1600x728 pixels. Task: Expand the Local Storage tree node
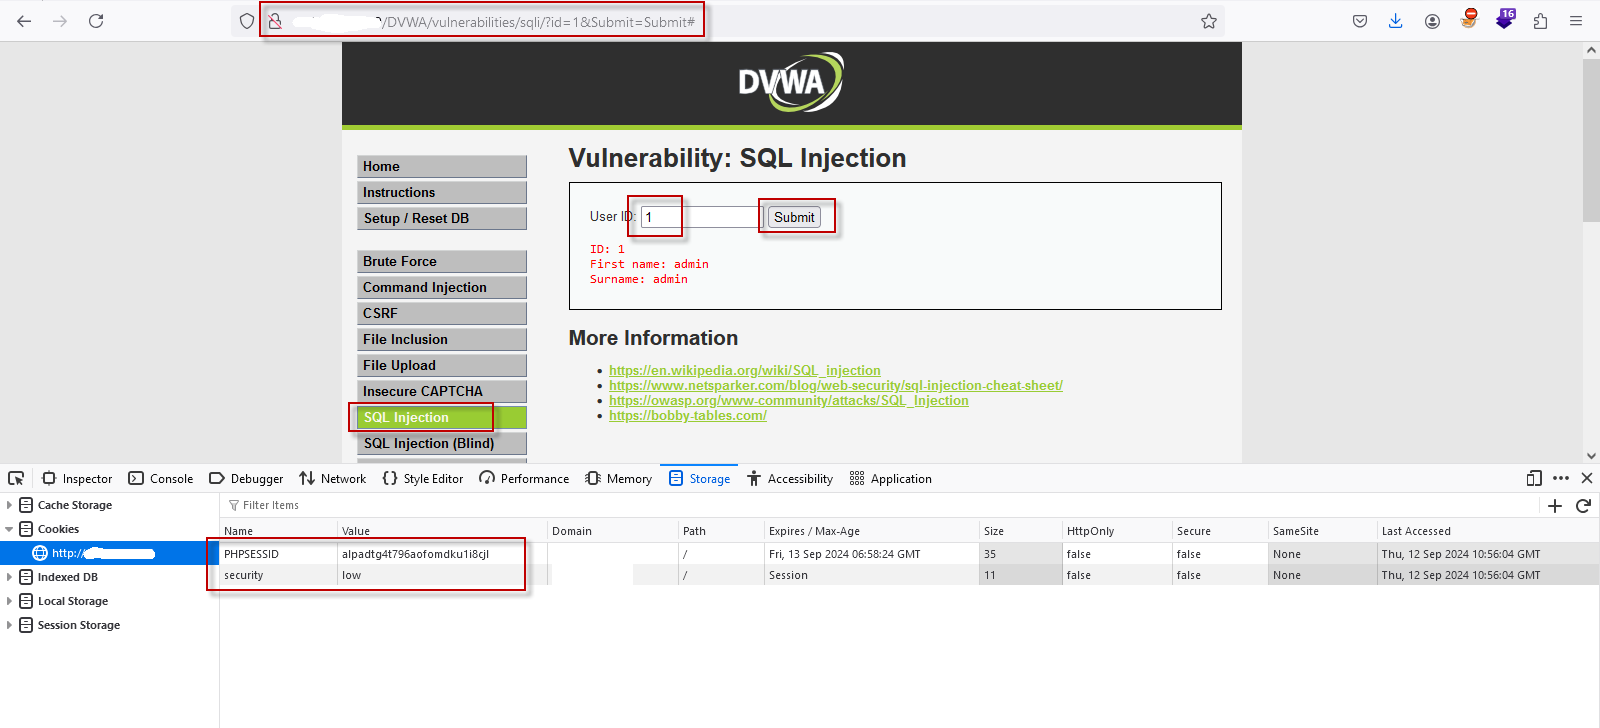point(9,601)
